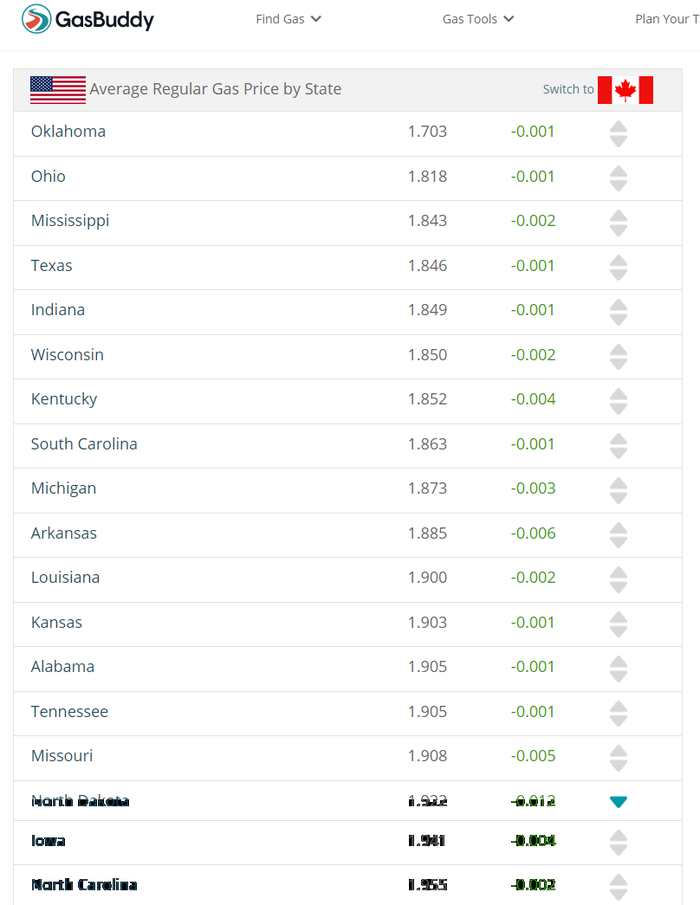This screenshot has width=700, height=905.
Task: Open the Find Gas dropdown menu
Action: [x=288, y=19]
